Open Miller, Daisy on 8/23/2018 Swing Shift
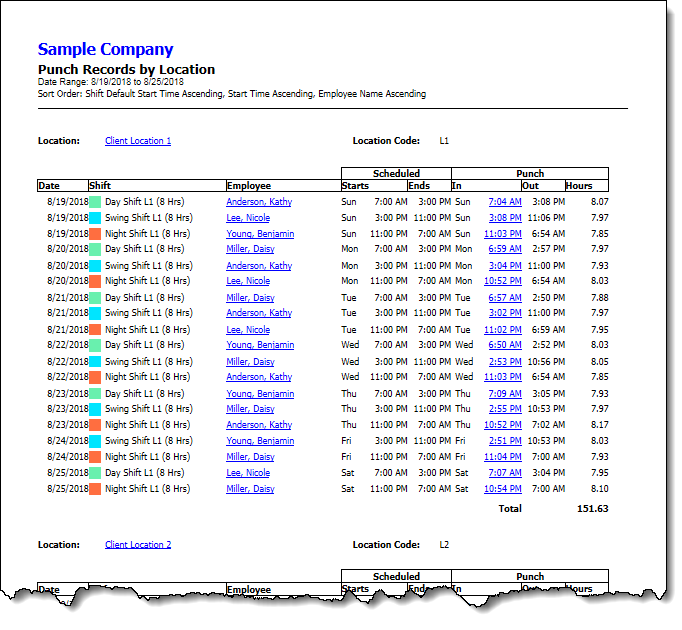 pos(250,409)
